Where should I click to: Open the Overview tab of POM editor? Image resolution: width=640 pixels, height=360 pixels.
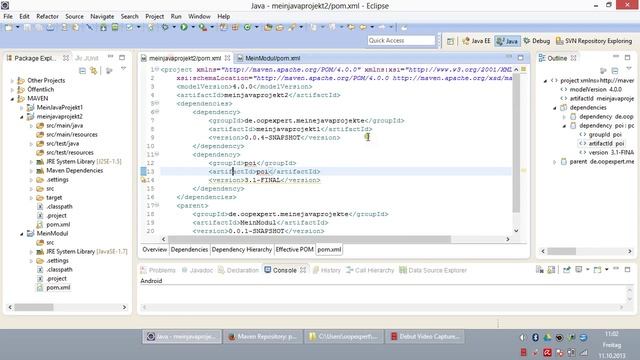point(155,249)
